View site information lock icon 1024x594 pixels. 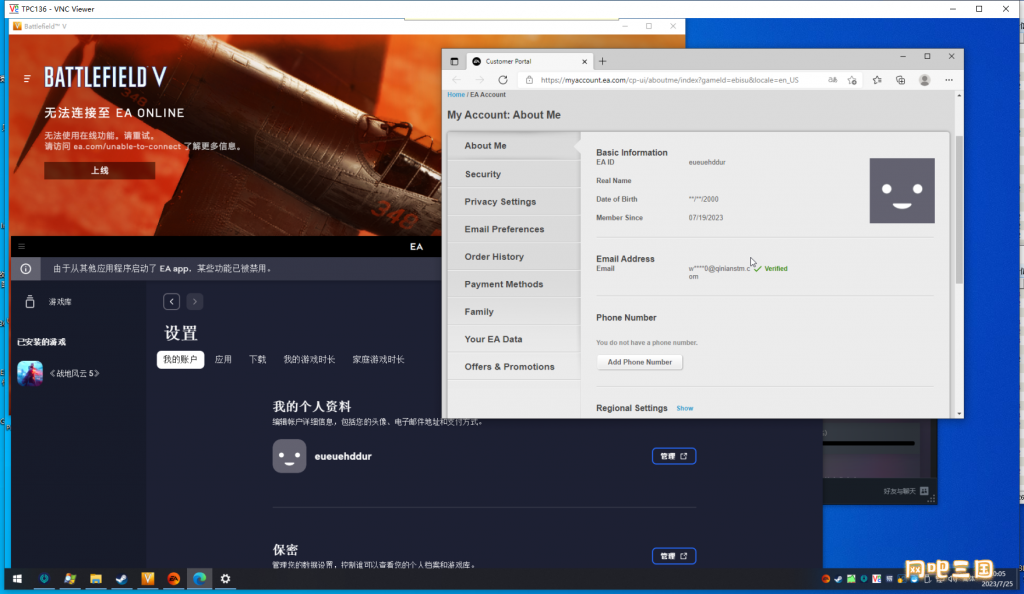point(530,80)
